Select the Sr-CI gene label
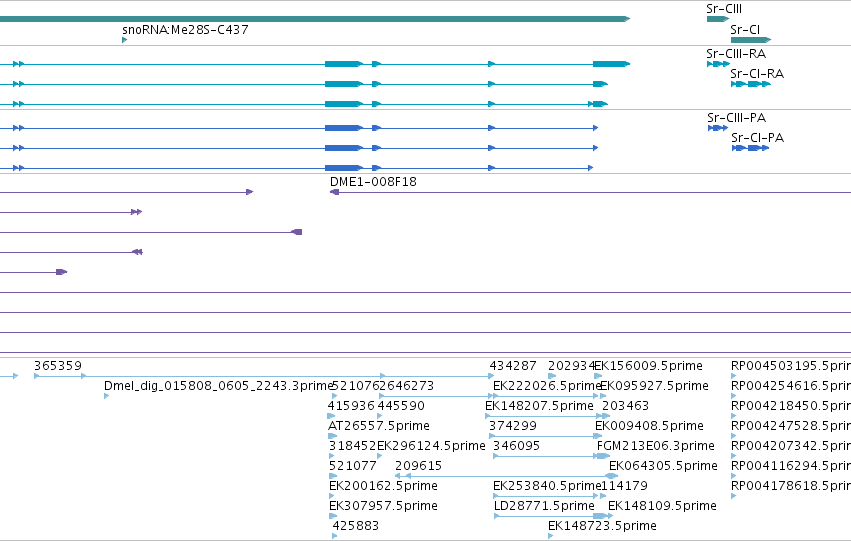The width and height of the screenshot is (851, 541). pos(745,29)
